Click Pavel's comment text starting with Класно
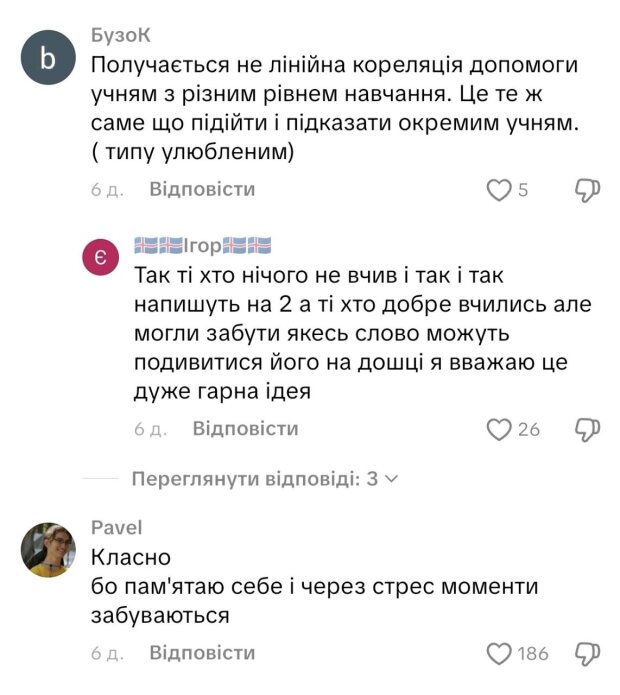620x695 pixels. 131,557
